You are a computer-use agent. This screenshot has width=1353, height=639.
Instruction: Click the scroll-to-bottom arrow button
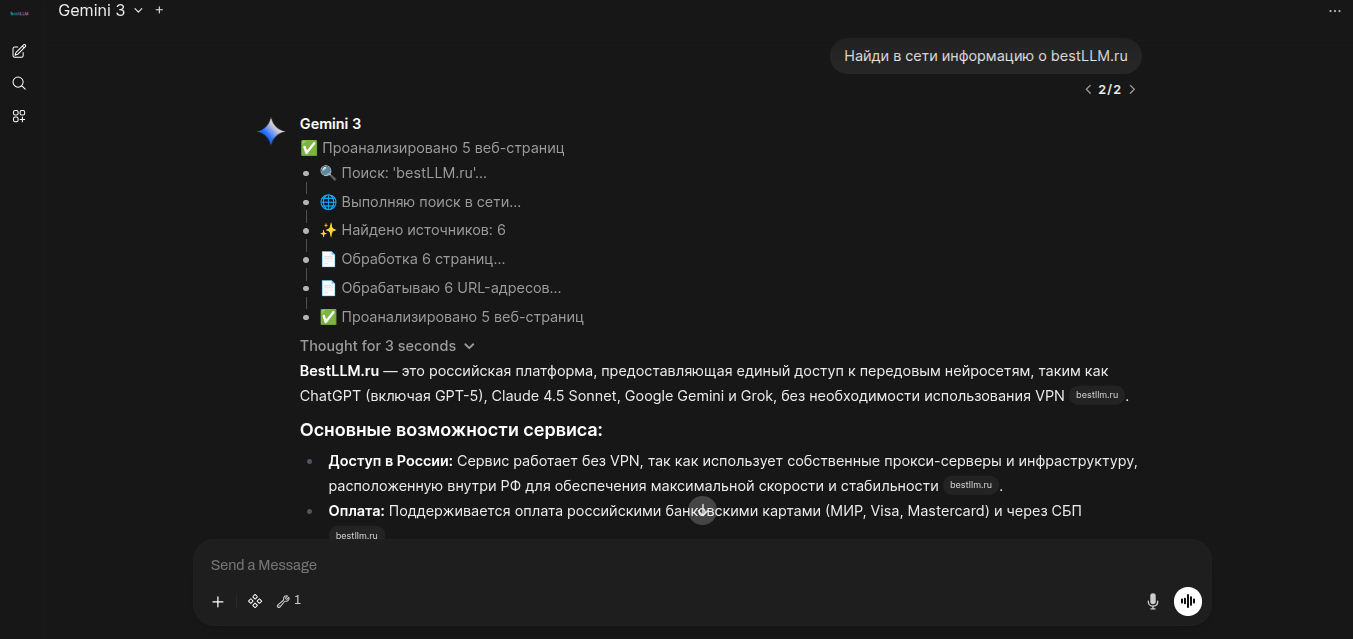(703, 511)
